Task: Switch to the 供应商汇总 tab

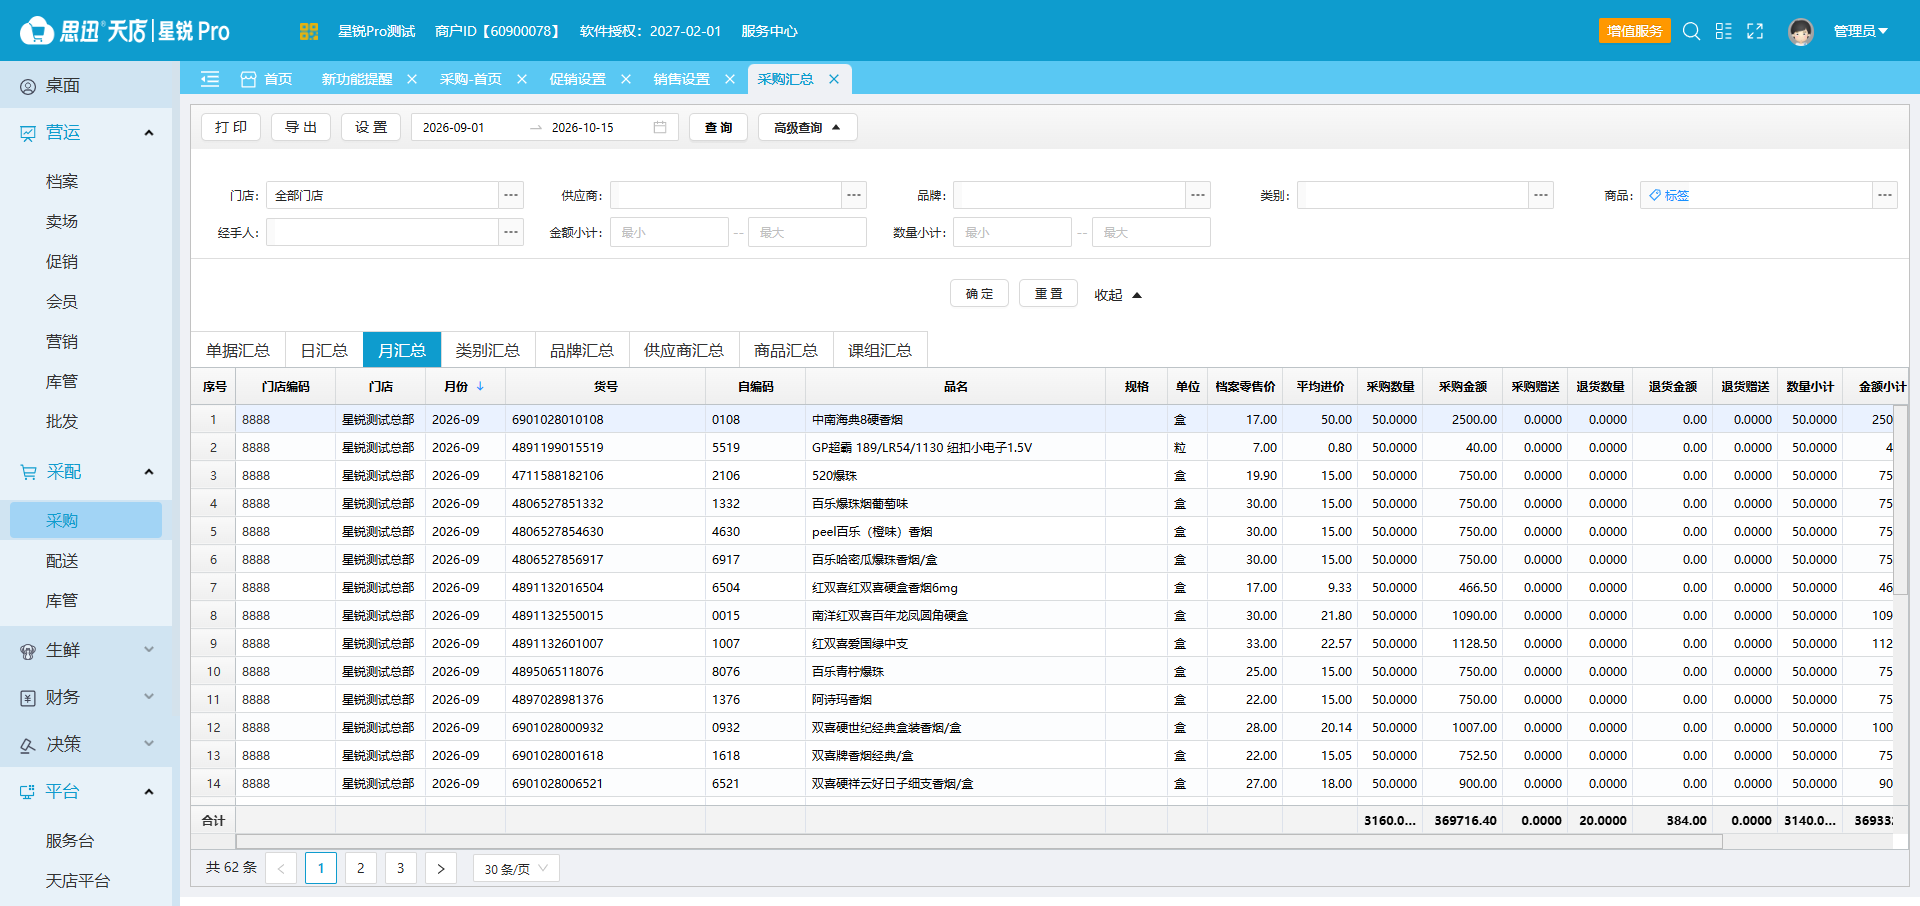Action: 684,350
